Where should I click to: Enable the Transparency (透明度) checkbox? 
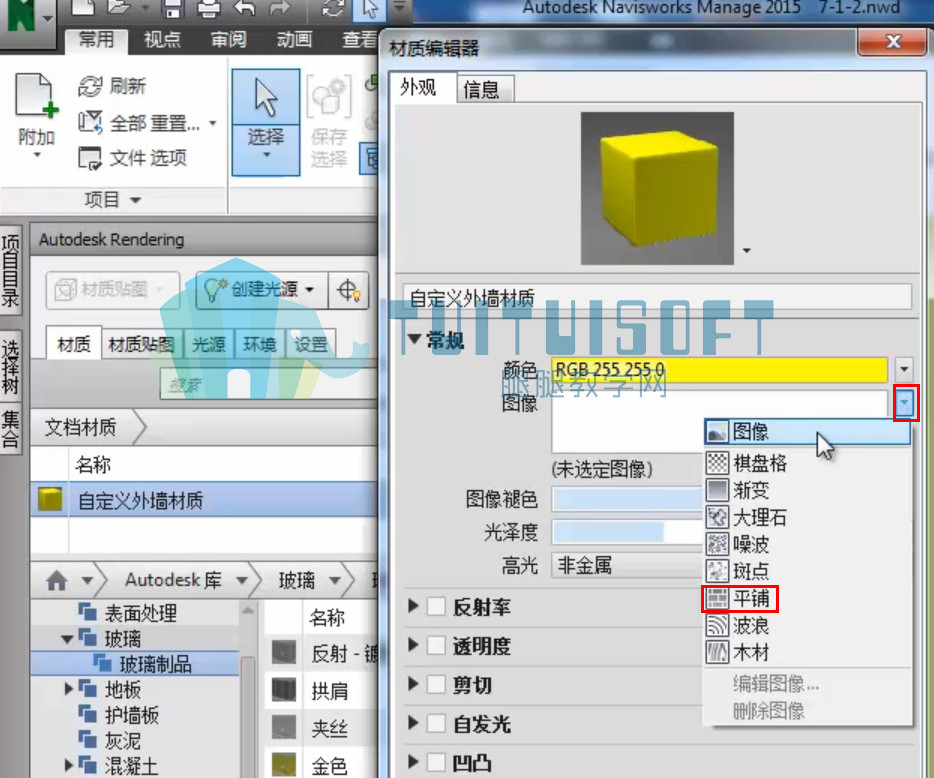pos(436,646)
